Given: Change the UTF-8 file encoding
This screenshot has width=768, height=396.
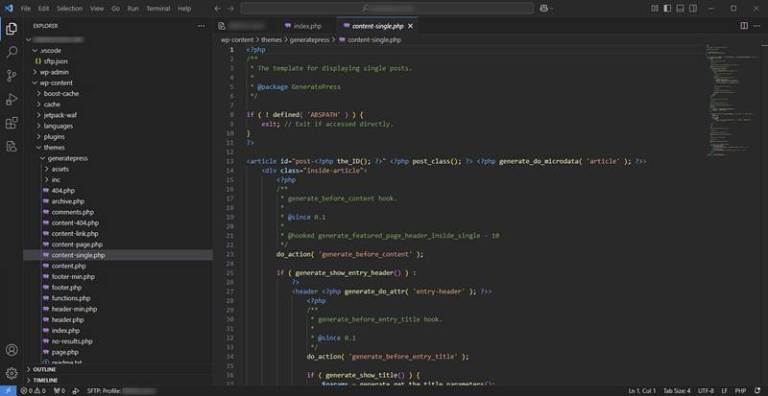Looking at the screenshot, I should (x=706, y=391).
